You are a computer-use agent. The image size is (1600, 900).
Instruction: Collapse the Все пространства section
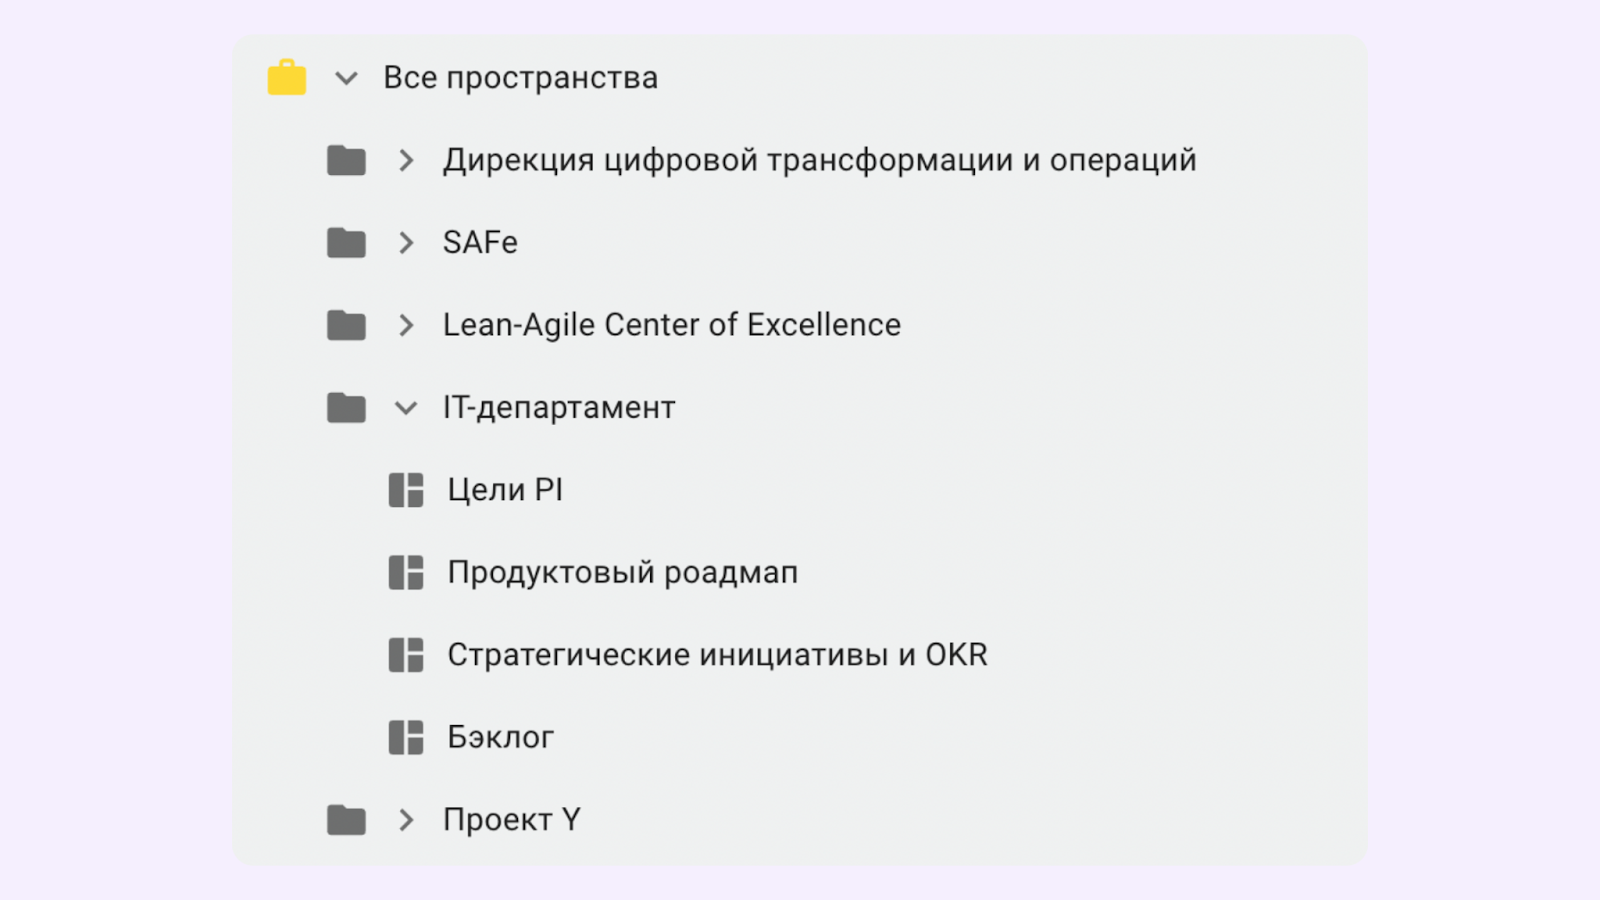click(346, 77)
